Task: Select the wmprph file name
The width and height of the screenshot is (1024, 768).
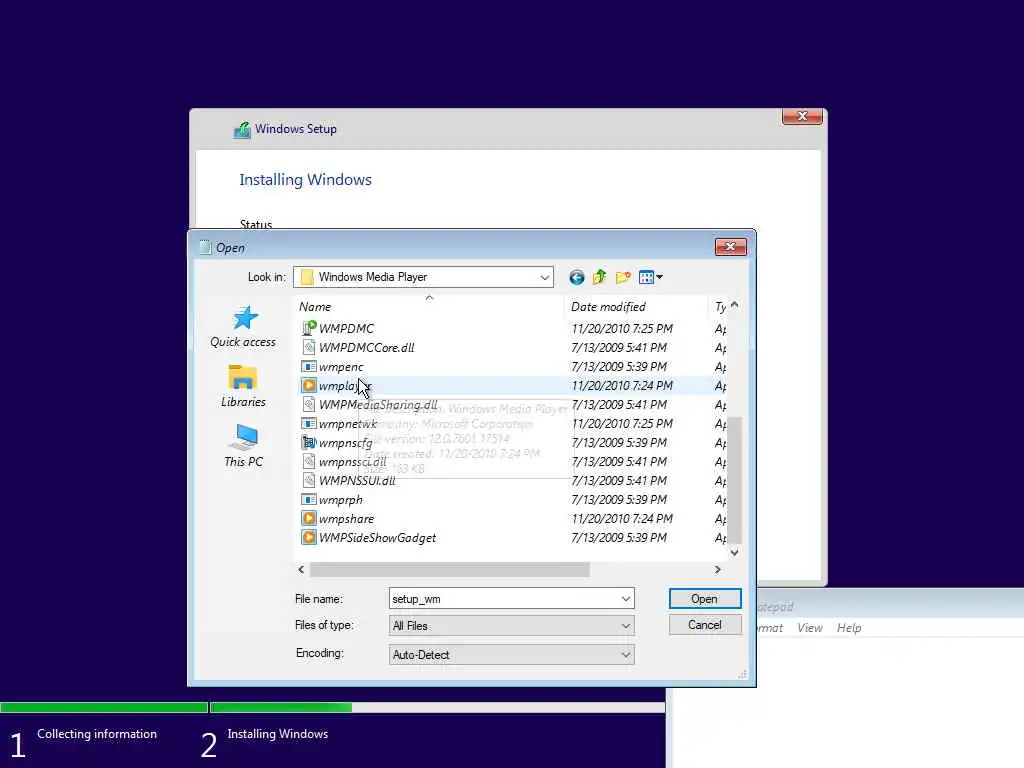Action: pyautogui.click(x=341, y=500)
